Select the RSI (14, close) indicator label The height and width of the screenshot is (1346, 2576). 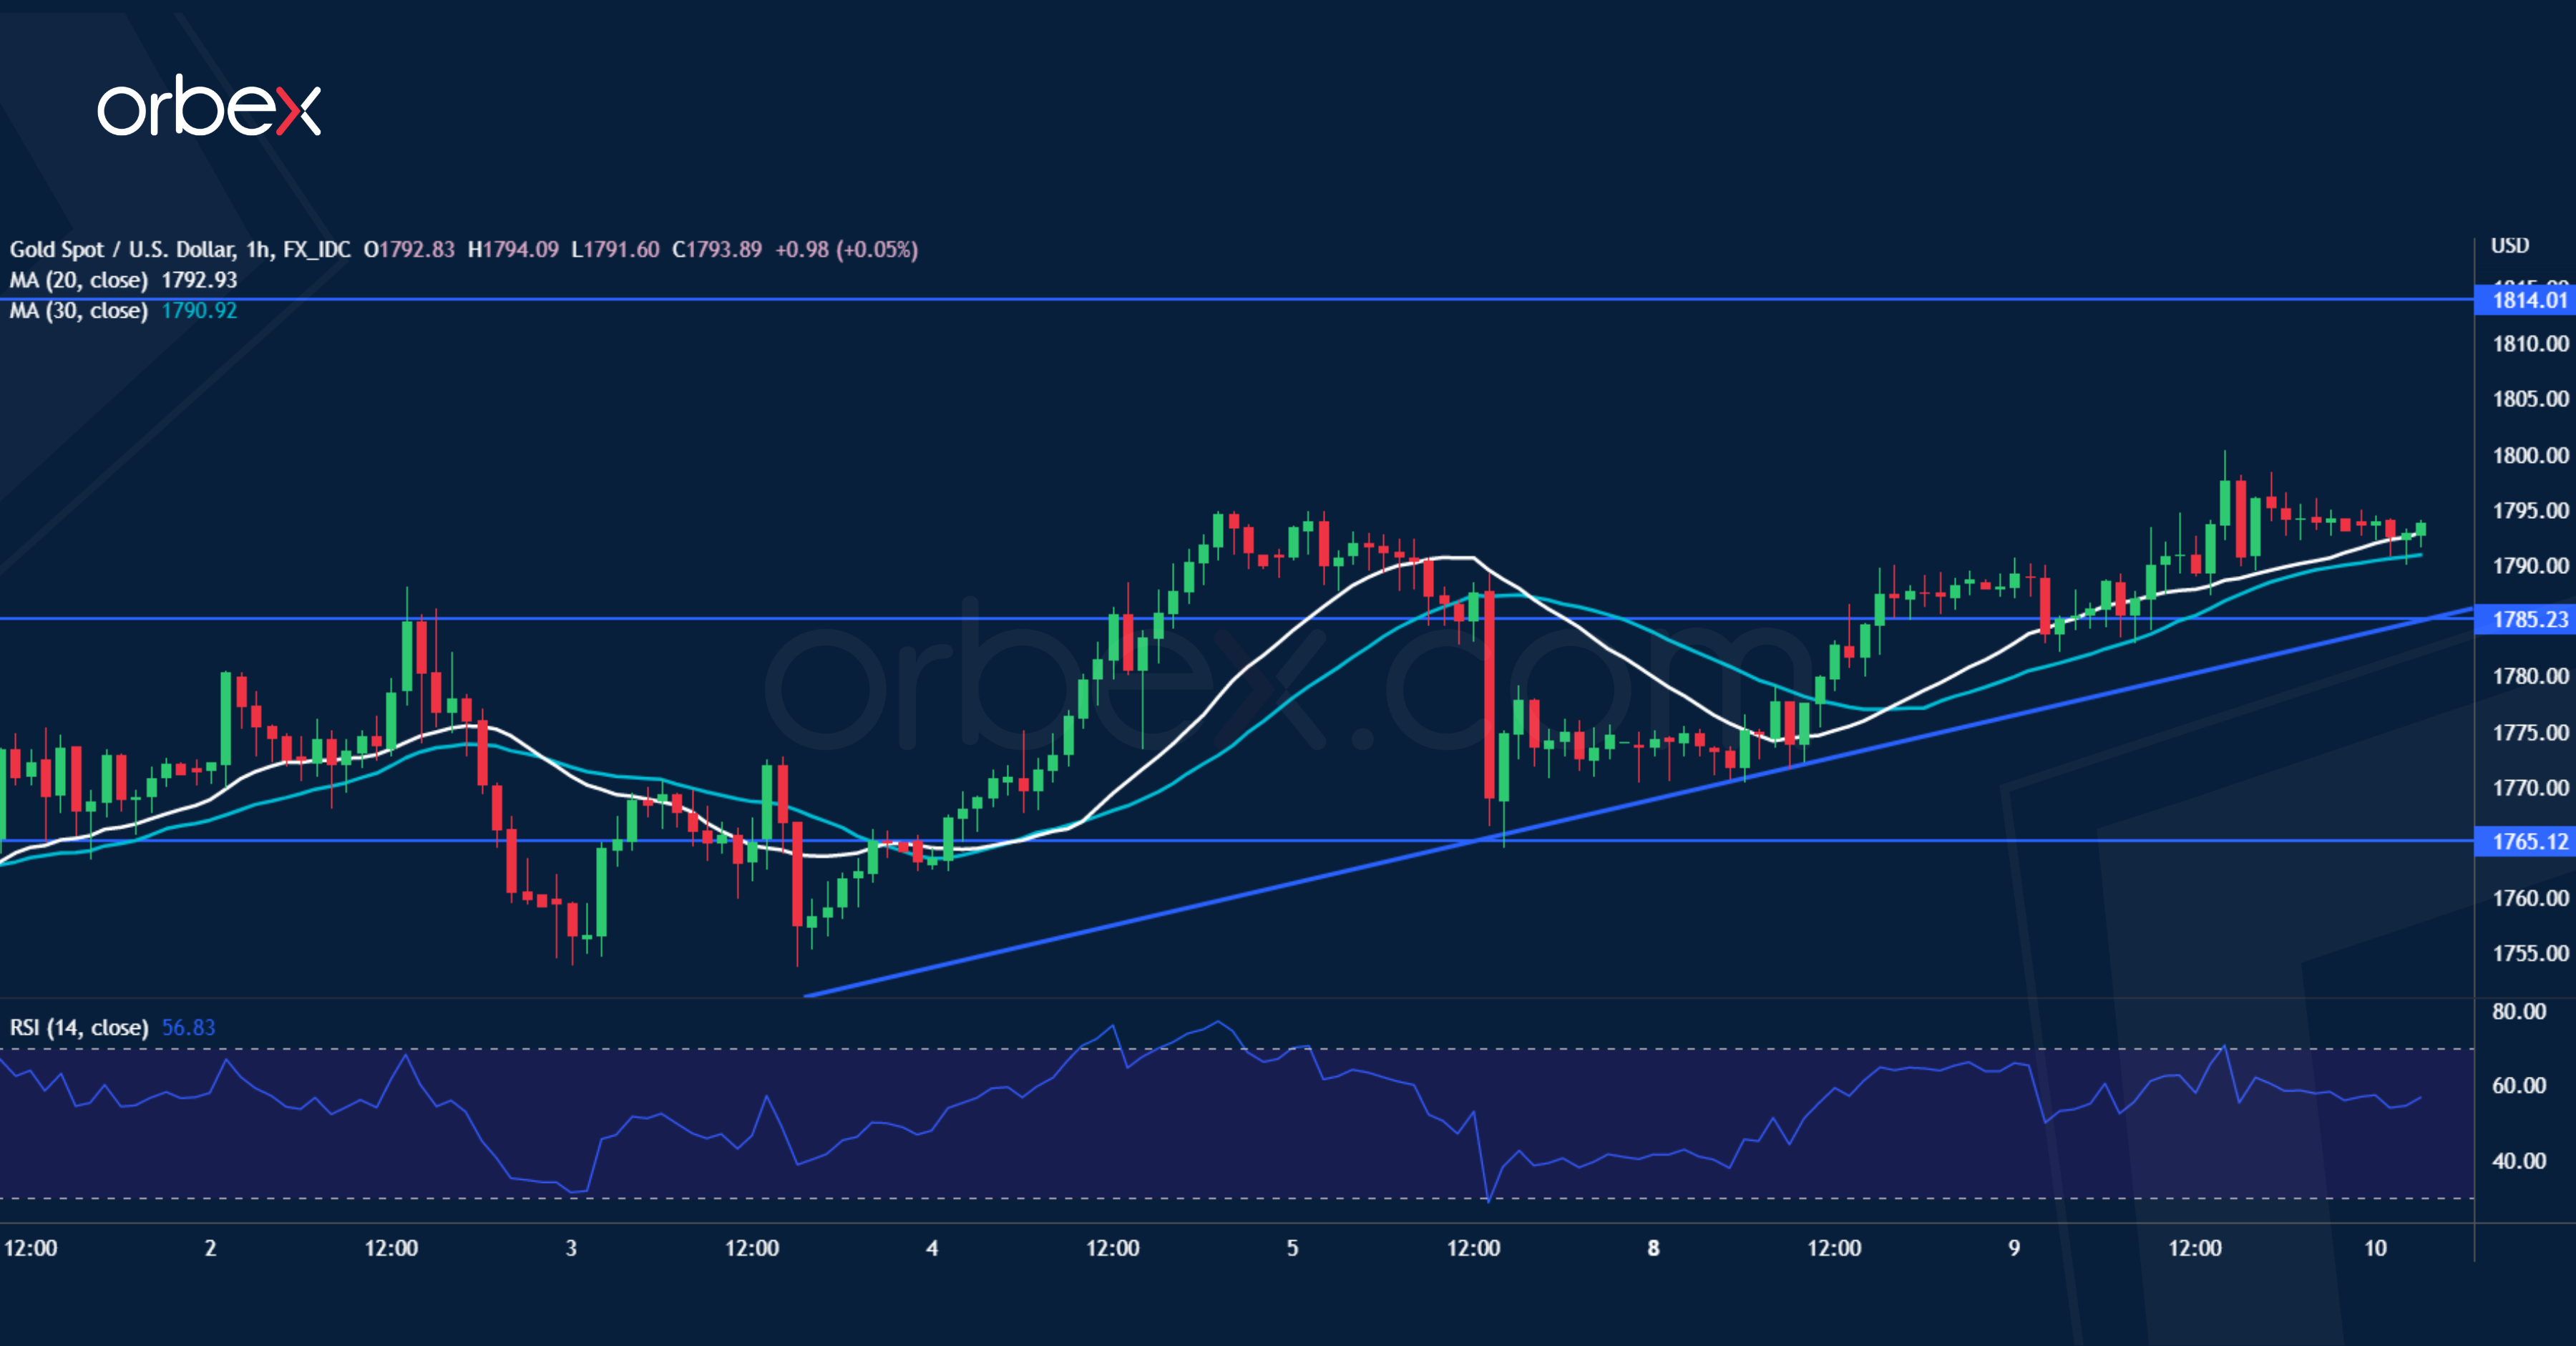pos(78,1027)
